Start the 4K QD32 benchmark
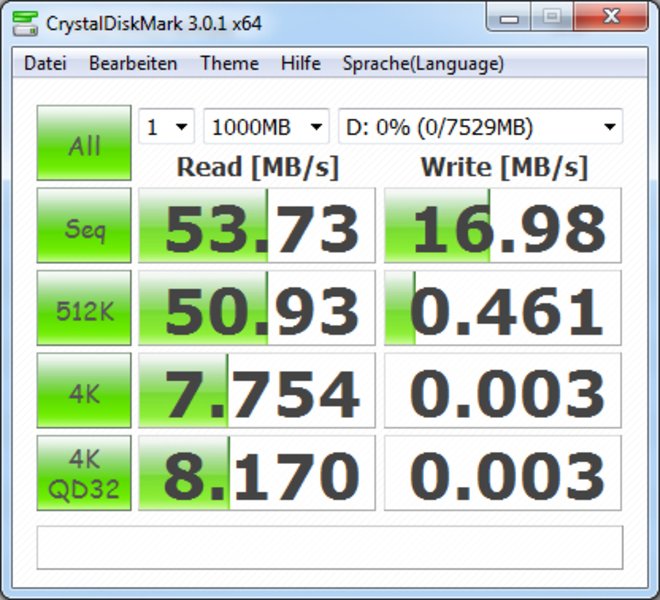Screen dimensions: 660x600 [84, 473]
